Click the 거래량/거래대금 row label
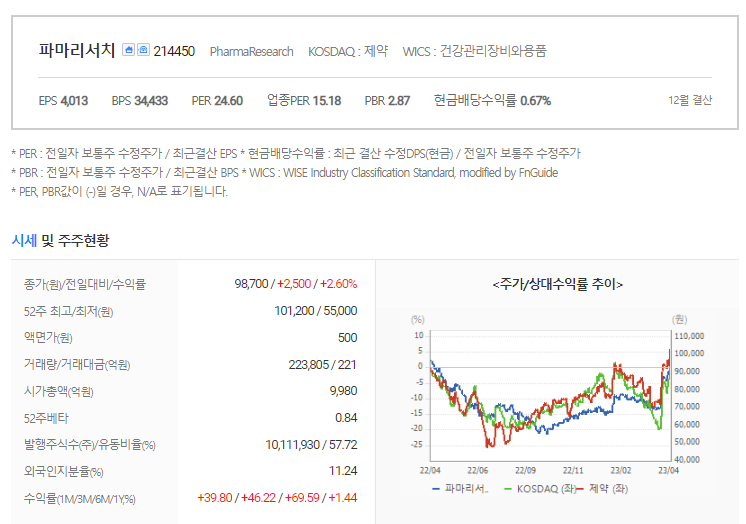This screenshot has height=524, width=746. click(77, 365)
